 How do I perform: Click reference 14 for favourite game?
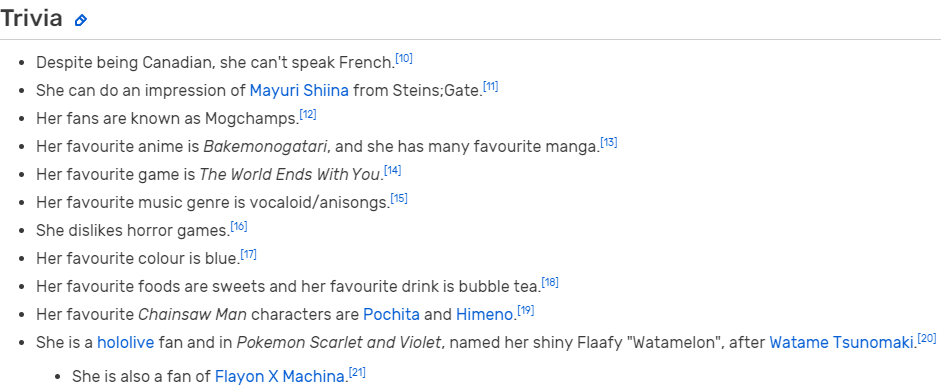[x=392, y=170]
